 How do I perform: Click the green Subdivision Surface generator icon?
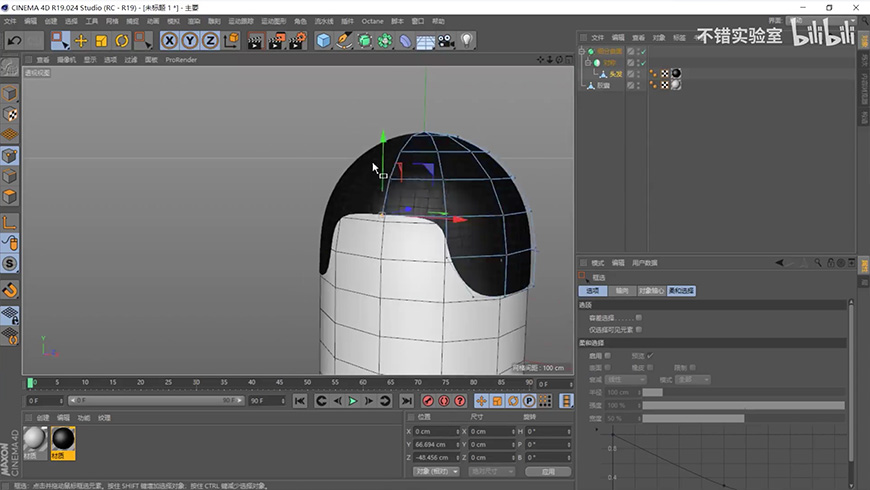(x=365, y=41)
